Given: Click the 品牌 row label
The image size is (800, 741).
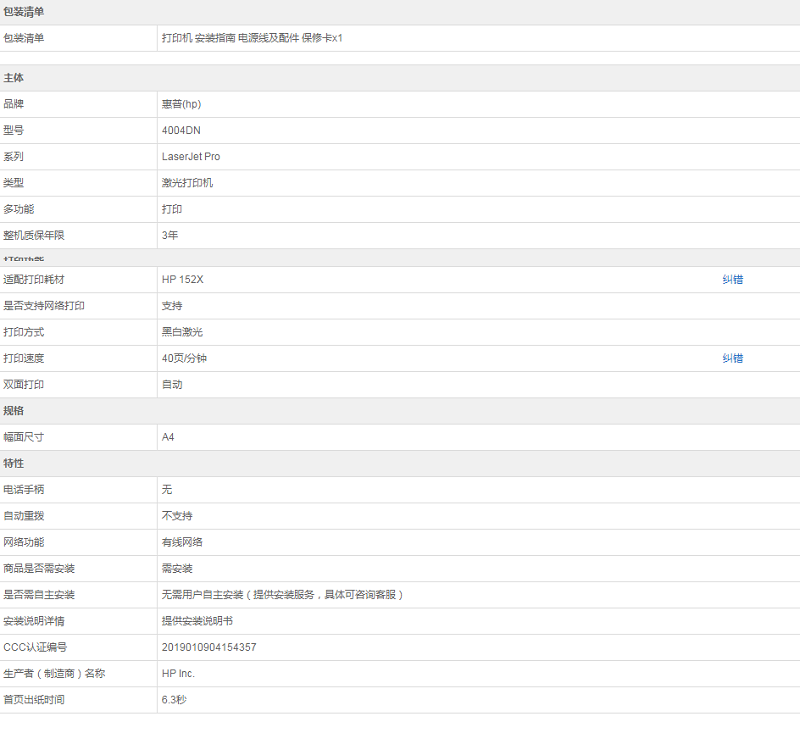Looking at the screenshot, I should click(13, 104).
